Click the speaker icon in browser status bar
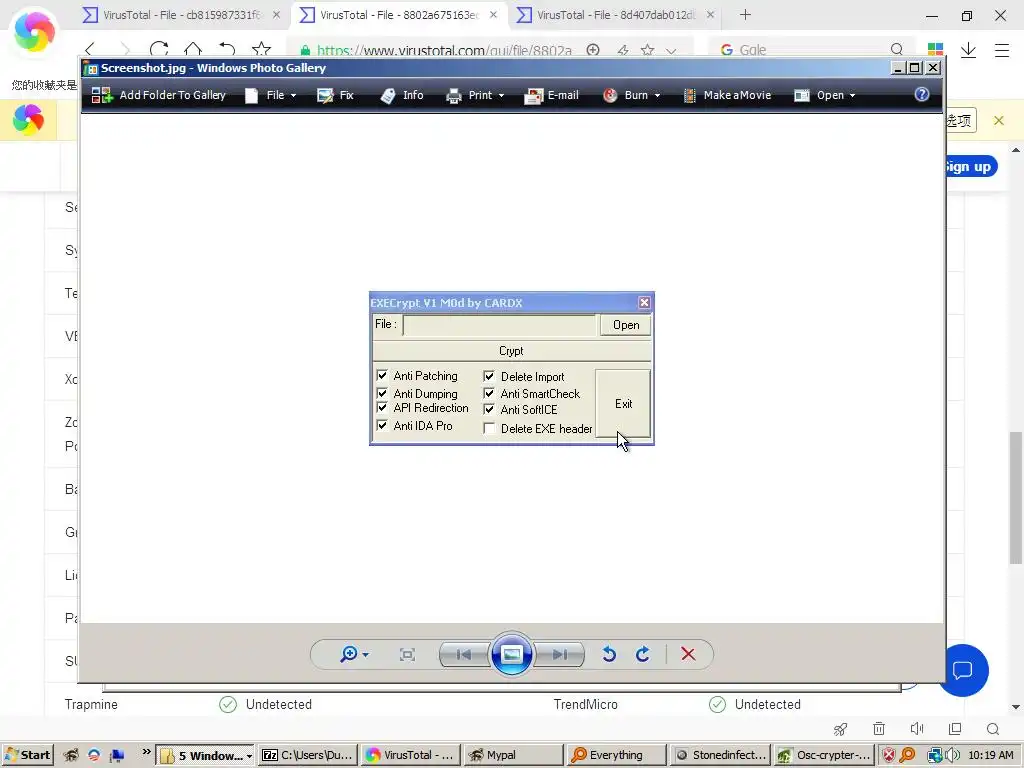 pos(917,728)
